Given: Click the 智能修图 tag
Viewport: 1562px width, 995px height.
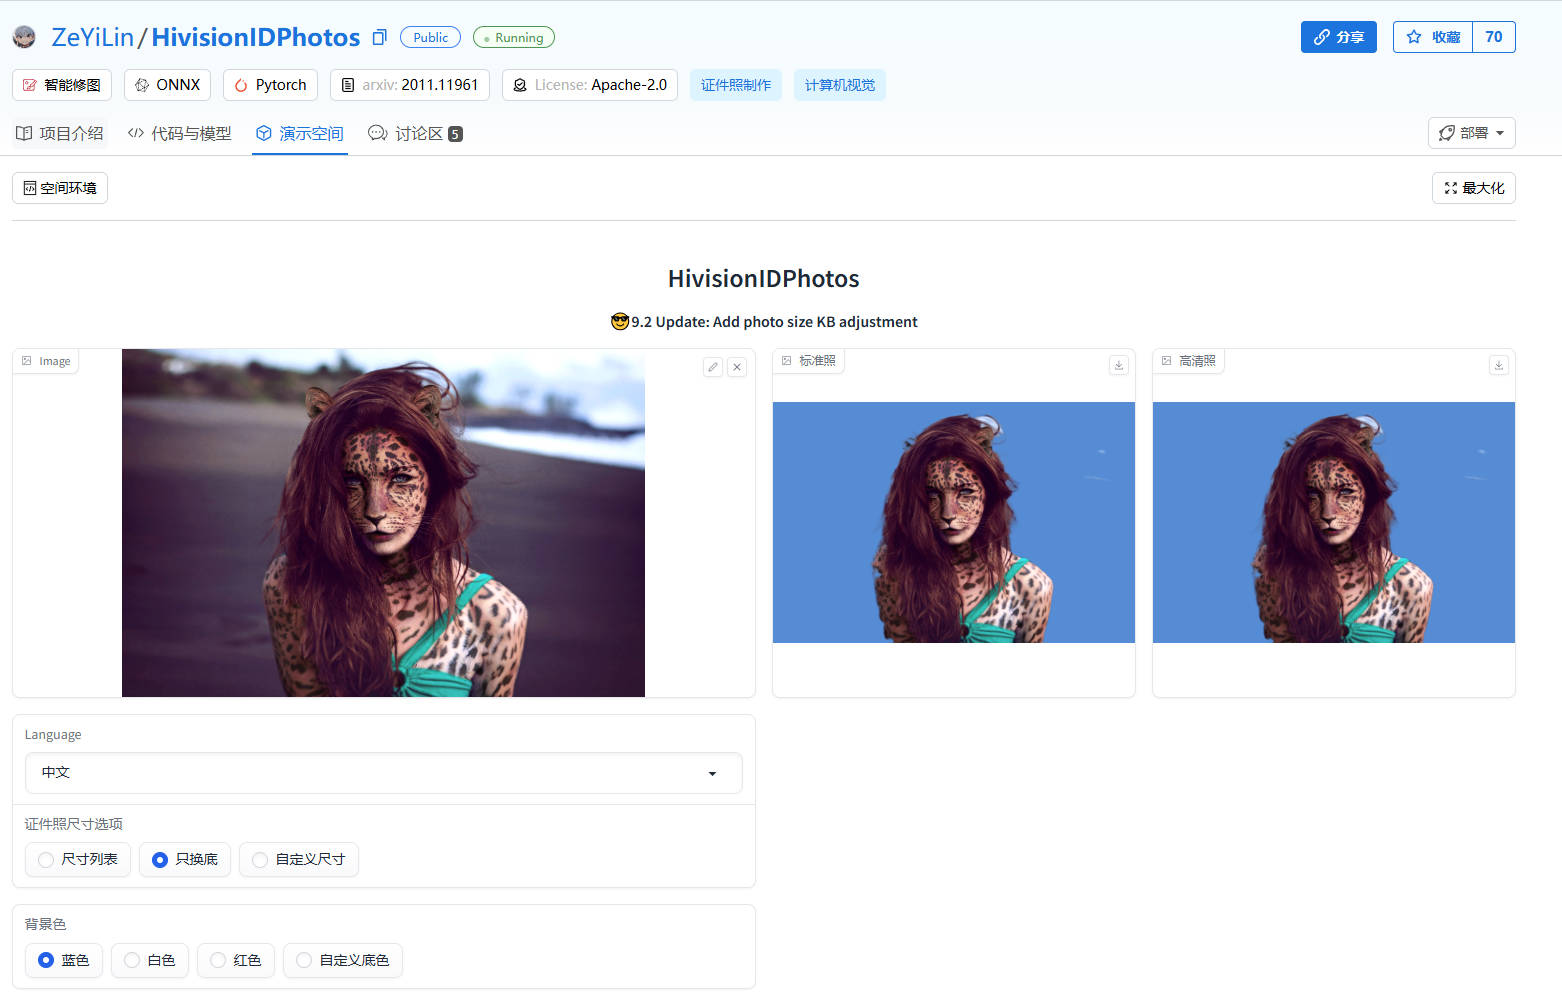Looking at the screenshot, I should 62,85.
